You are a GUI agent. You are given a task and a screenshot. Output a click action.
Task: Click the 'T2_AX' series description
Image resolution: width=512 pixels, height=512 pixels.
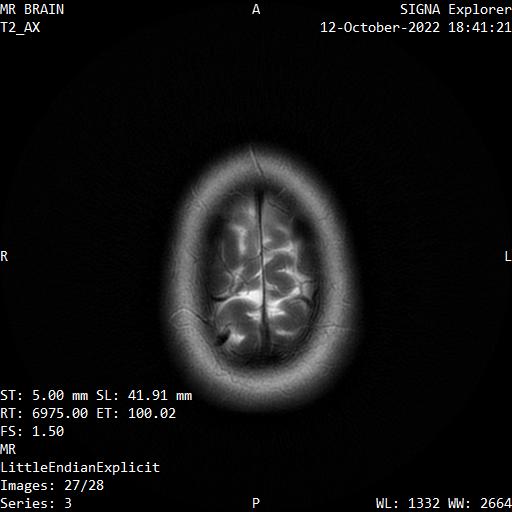coord(20,27)
